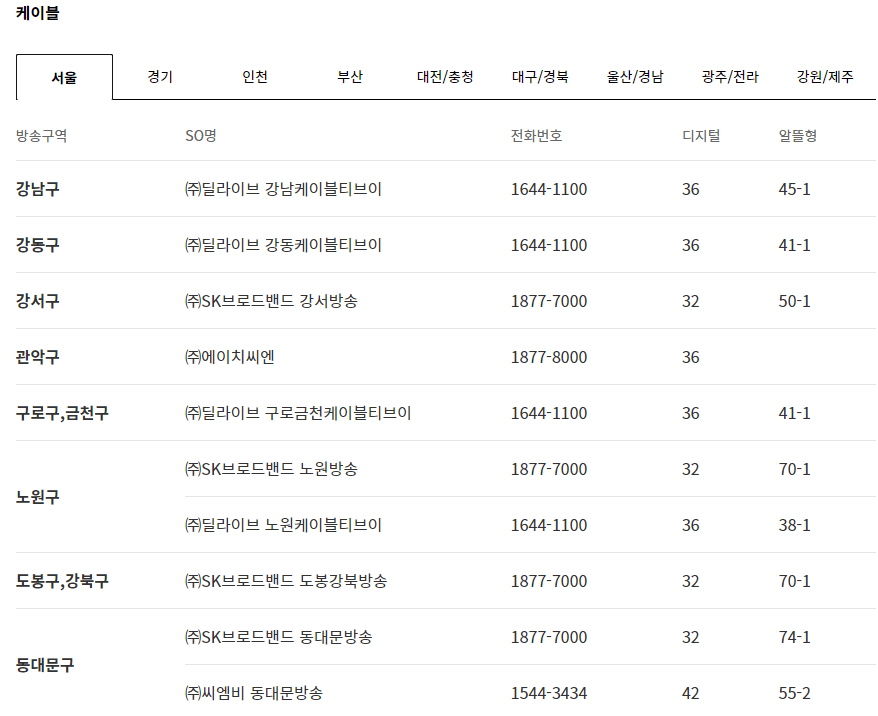
Task: Select the 강동구 district cell
Action: tap(38, 245)
